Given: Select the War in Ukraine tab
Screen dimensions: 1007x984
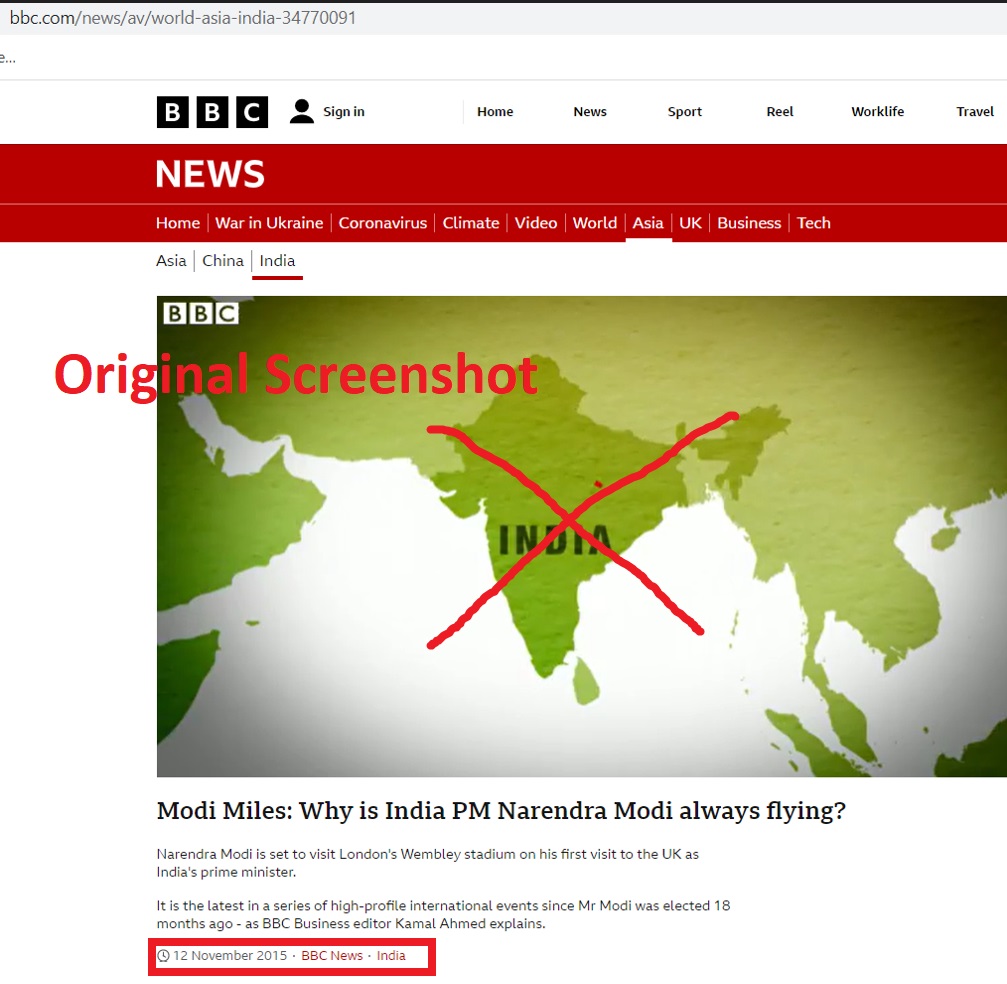Looking at the screenshot, I should click(269, 223).
